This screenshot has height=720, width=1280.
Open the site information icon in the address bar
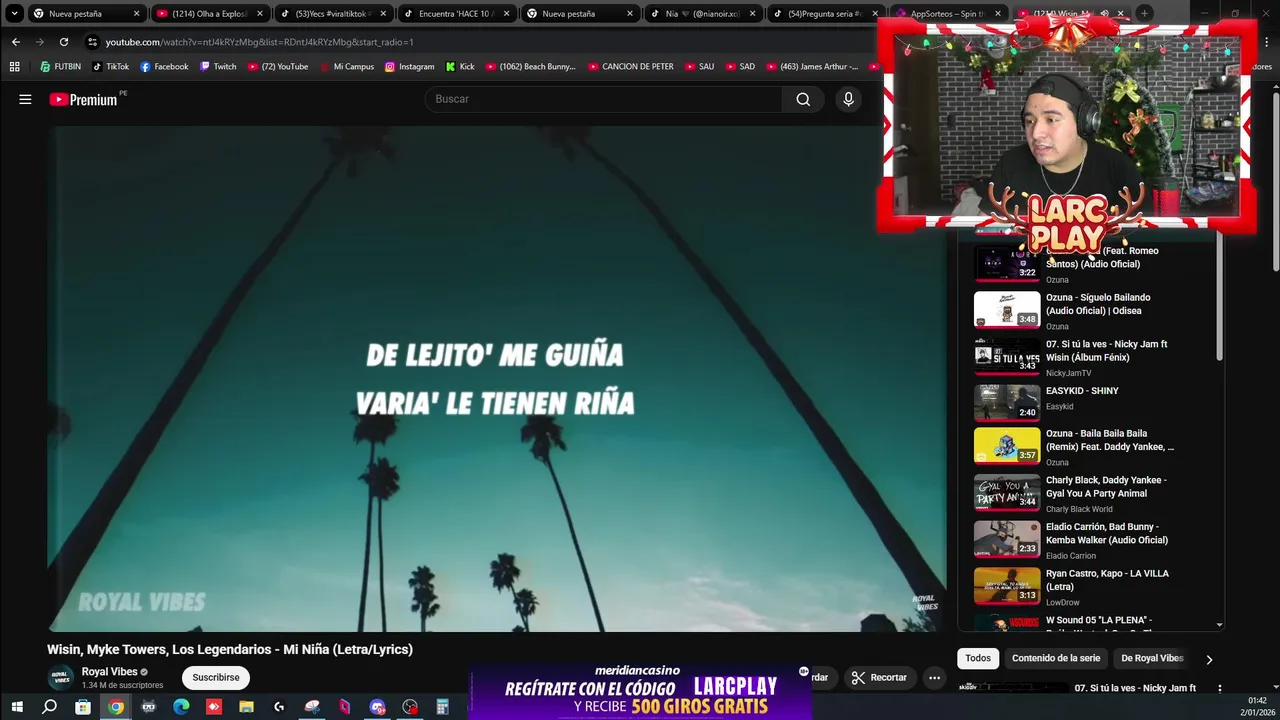tap(92, 42)
